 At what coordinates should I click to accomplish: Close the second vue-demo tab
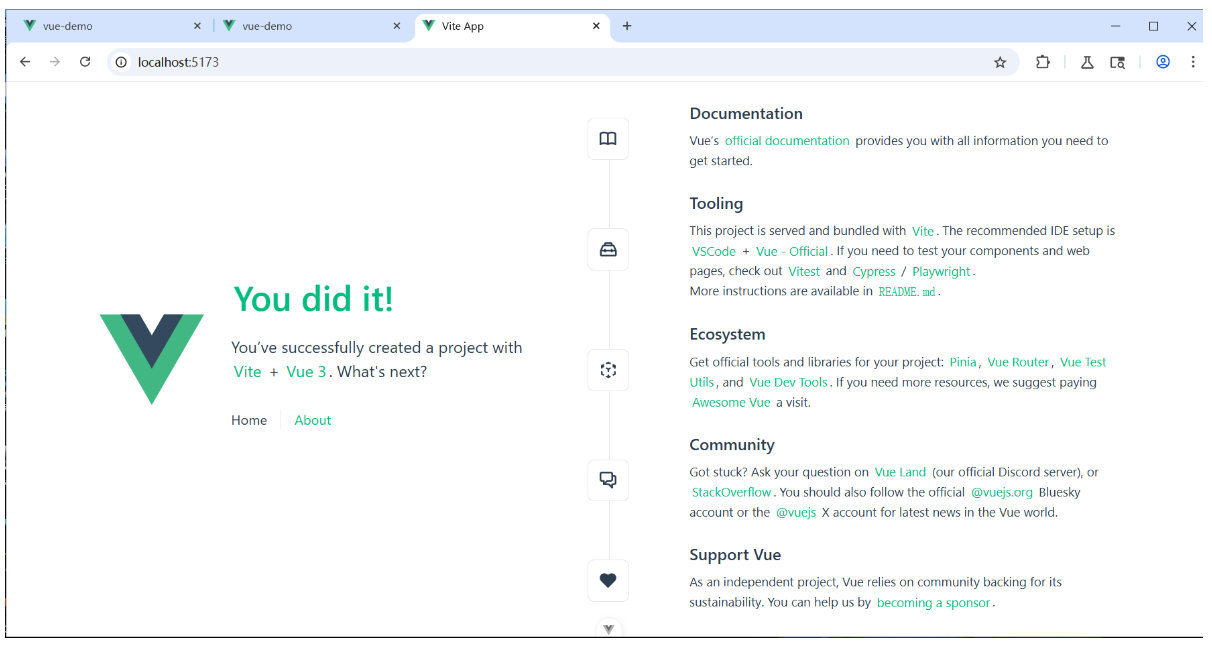coord(397,26)
